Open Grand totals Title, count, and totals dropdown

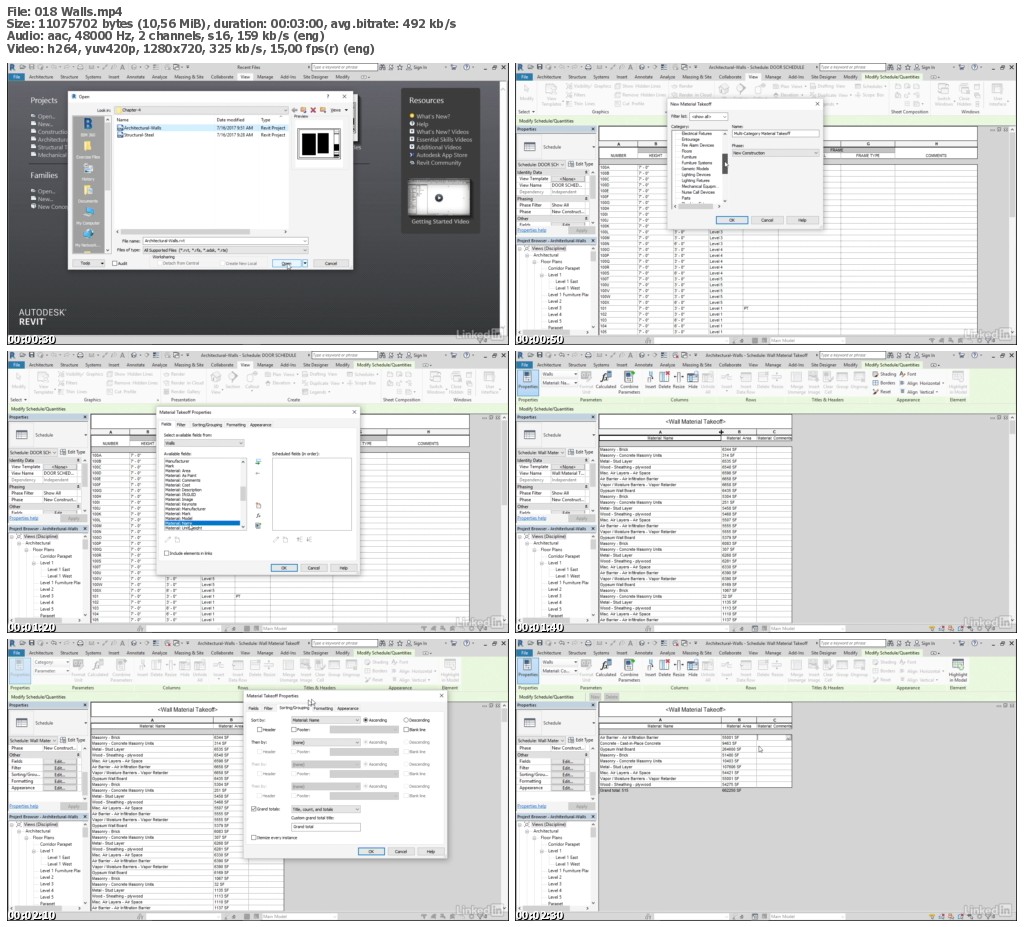(x=325, y=809)
